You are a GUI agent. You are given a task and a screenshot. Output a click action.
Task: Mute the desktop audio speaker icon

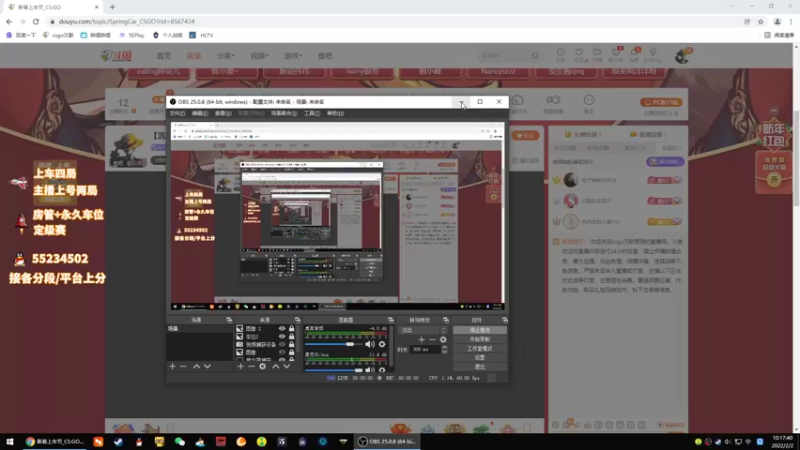[x=369, y=344]
